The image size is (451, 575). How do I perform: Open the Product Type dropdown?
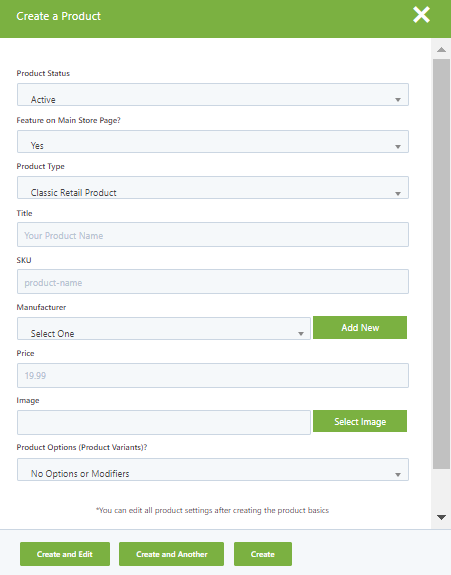pos(213,188)
